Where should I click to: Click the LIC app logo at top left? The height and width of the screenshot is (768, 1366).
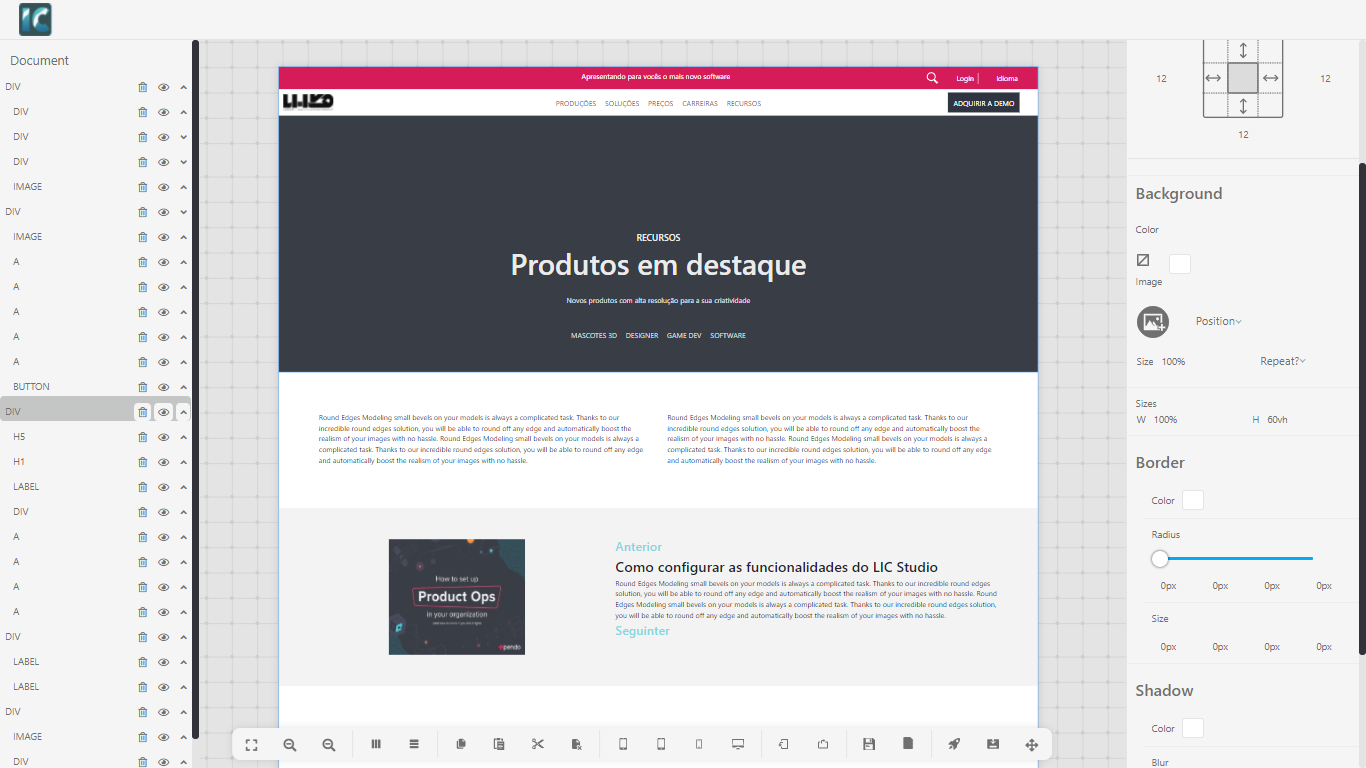[x=35, y=20]
